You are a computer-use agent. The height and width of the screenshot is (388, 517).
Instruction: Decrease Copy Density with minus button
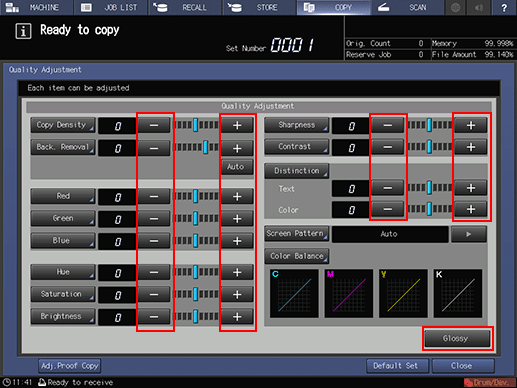click(x=154, y=125)
